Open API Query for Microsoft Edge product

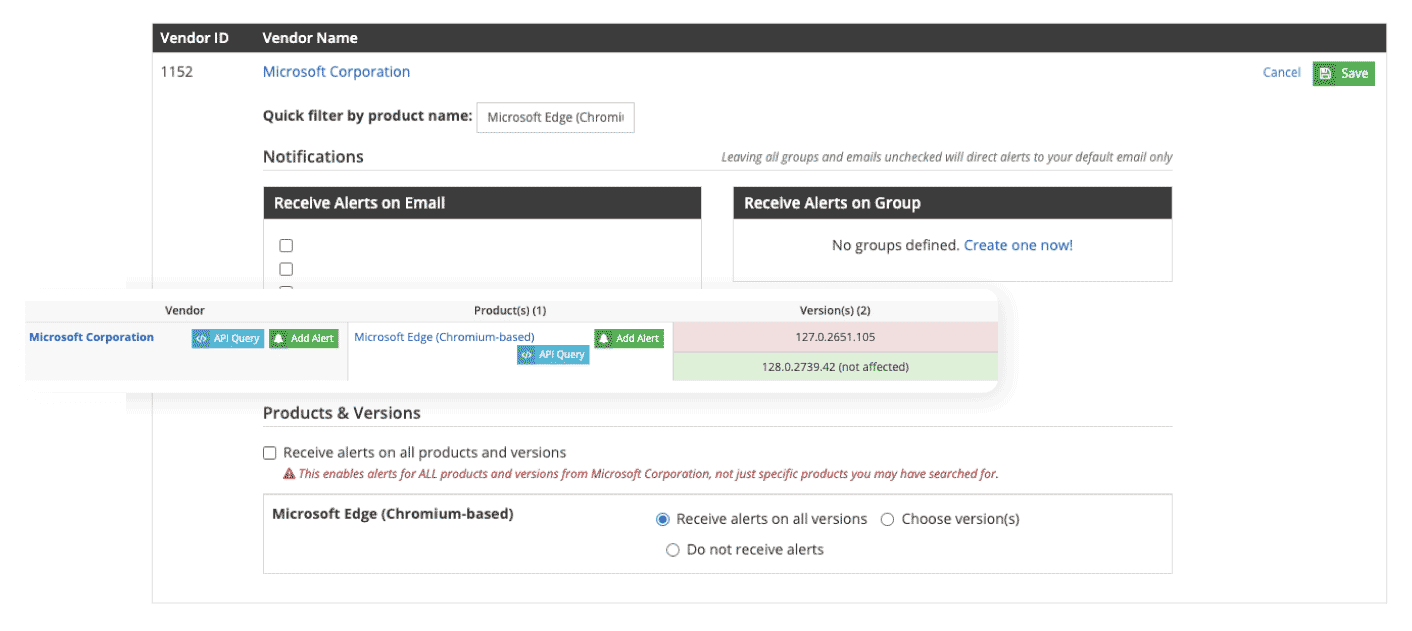[x=553, y=355]
